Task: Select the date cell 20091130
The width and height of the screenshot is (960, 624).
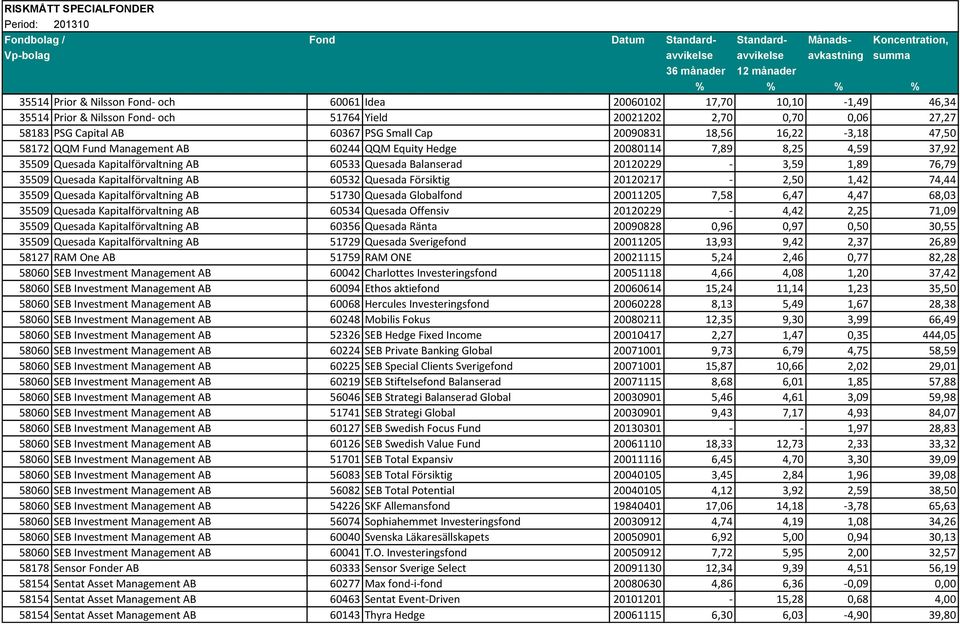Action: (x=637, y=568)
